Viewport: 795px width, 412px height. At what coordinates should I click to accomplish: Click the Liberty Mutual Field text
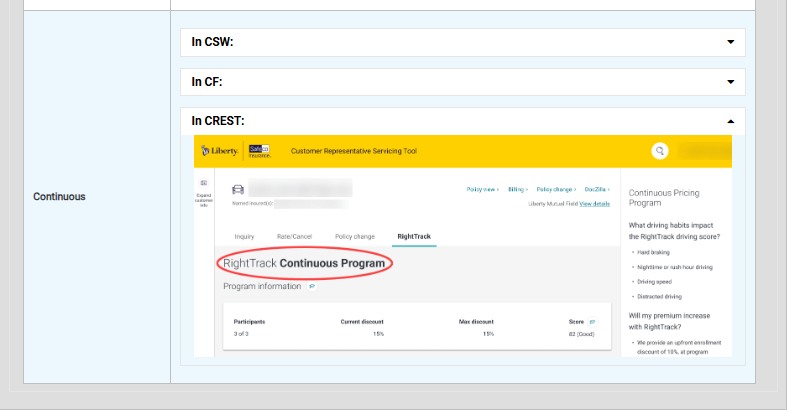(553, 204)
